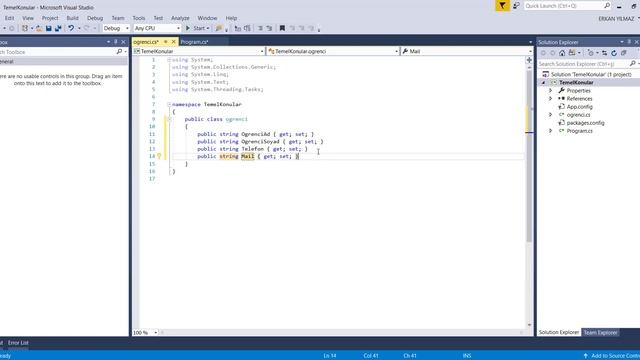Switch to the Team Explorer tab

point(600,333)
